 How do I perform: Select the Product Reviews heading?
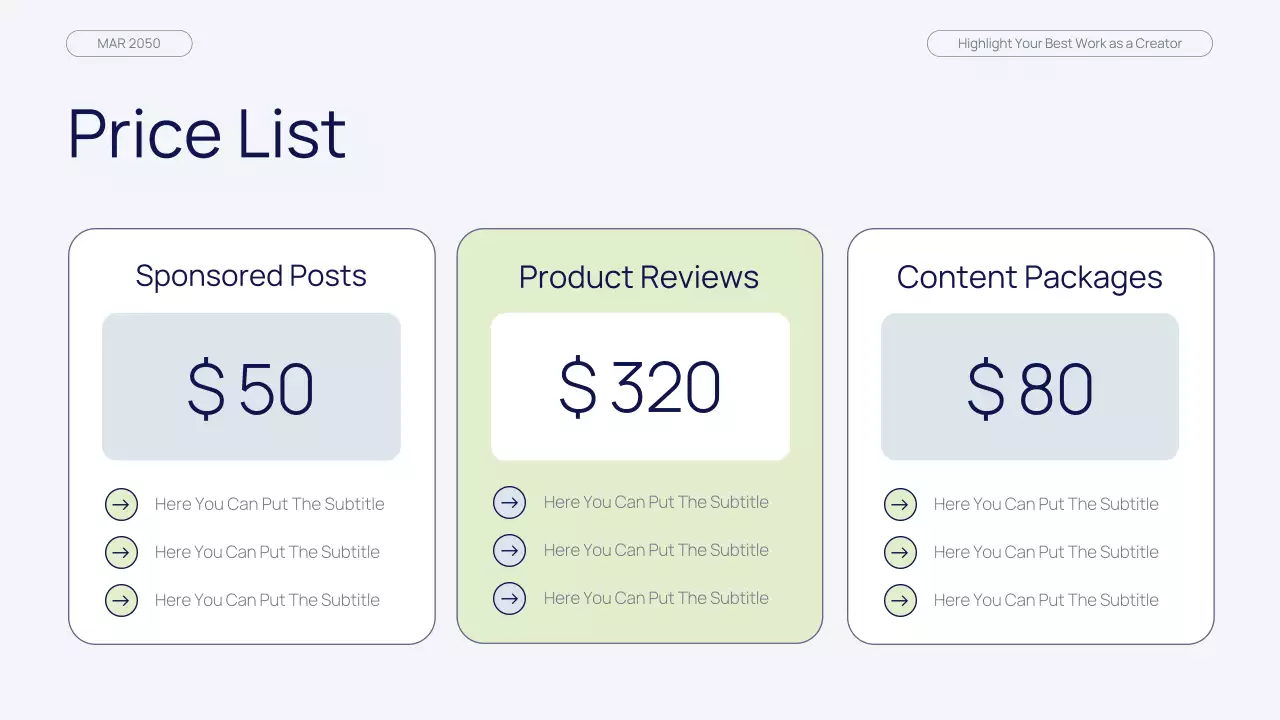(x=639, y=277)
